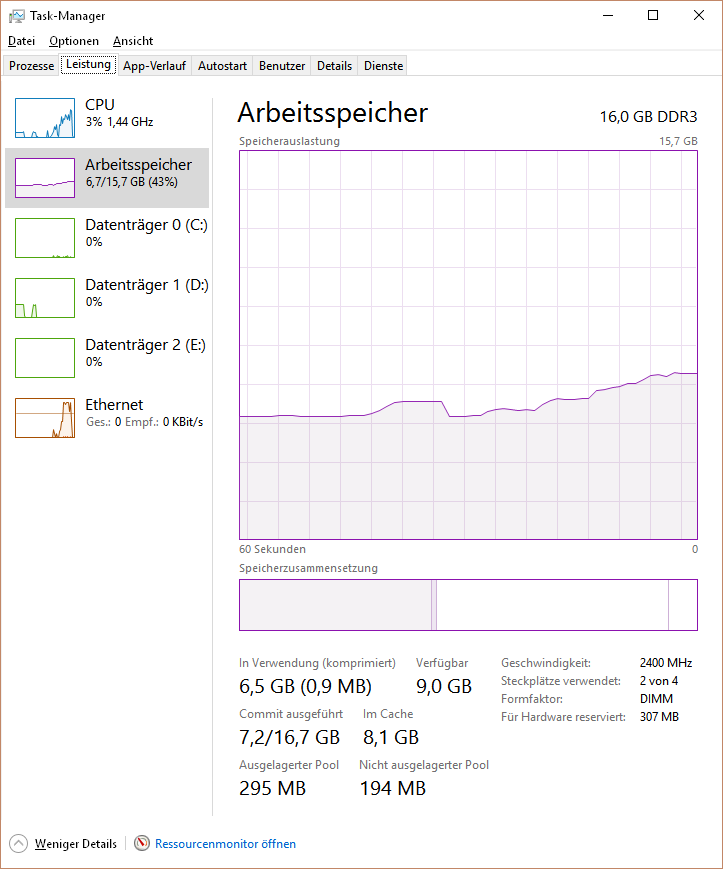
Task: Open Datenträger 1 (D:) performance view
Action: pyautogui.click(x=107, y=298)
